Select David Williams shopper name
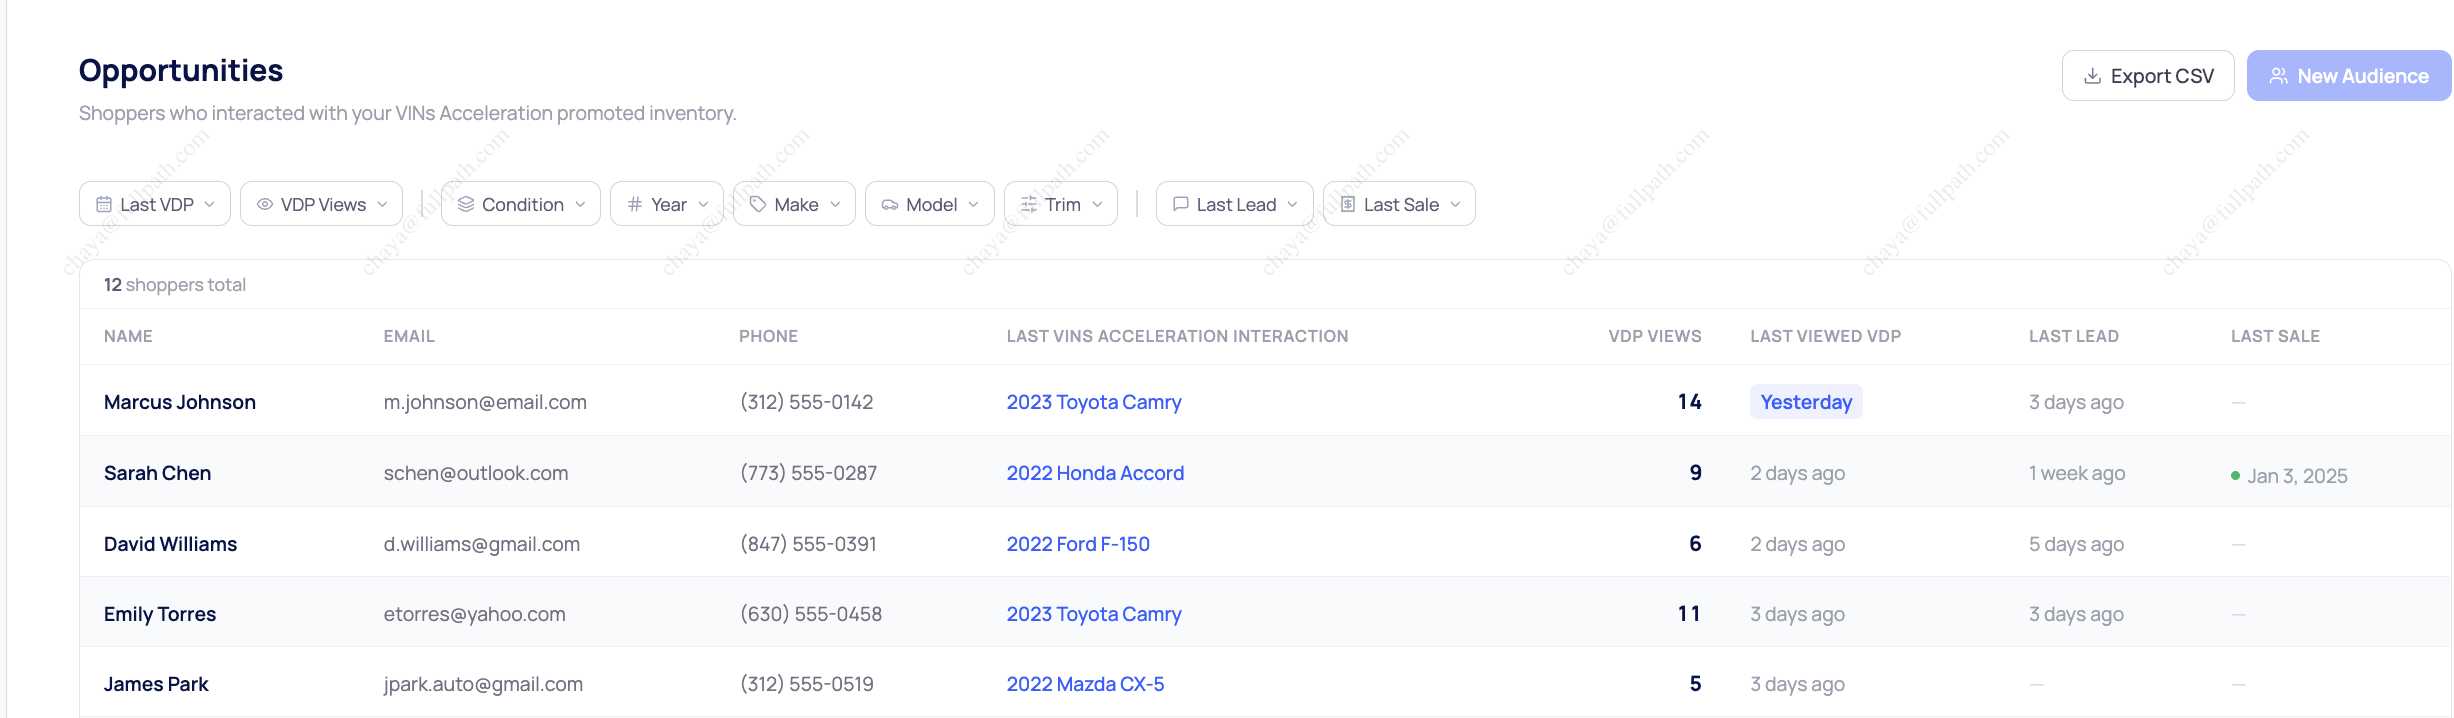Screen dimensions: 2454x718 tap(170, 544)
